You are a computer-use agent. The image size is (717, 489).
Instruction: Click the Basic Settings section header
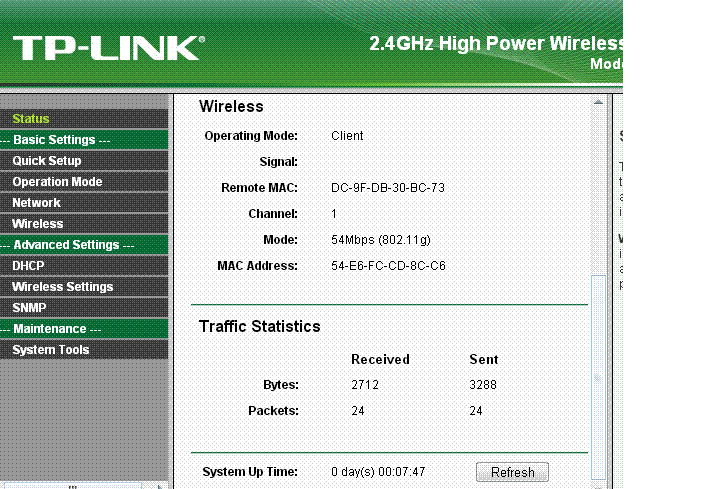84,140
